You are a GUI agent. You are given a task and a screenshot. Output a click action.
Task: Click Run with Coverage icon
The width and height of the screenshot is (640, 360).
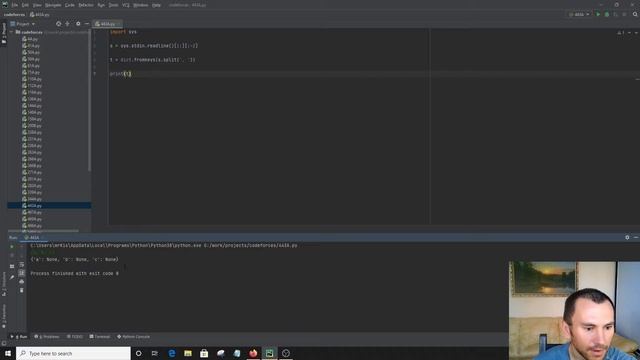(x=616, y=14)
